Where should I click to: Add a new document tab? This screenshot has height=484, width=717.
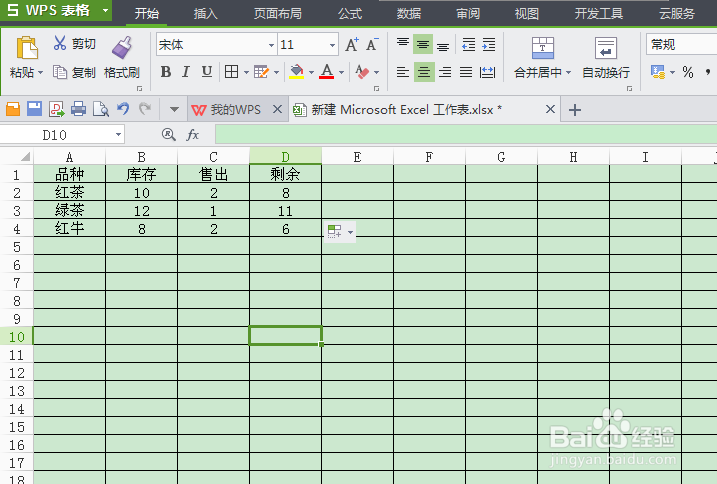click(x=575, y=110)
